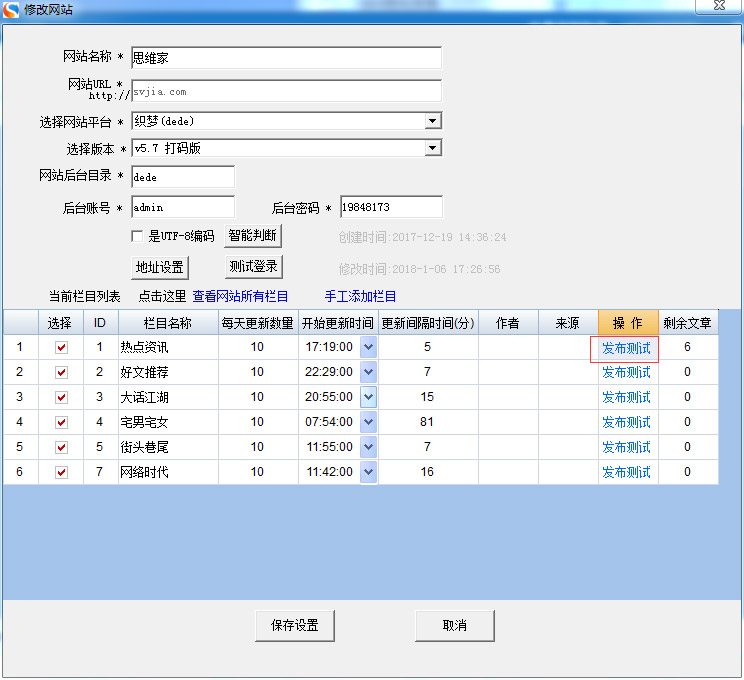744x680 pixels.
Task: Click interval value 81 for 宅男宅女
Action: click(427, 422)
